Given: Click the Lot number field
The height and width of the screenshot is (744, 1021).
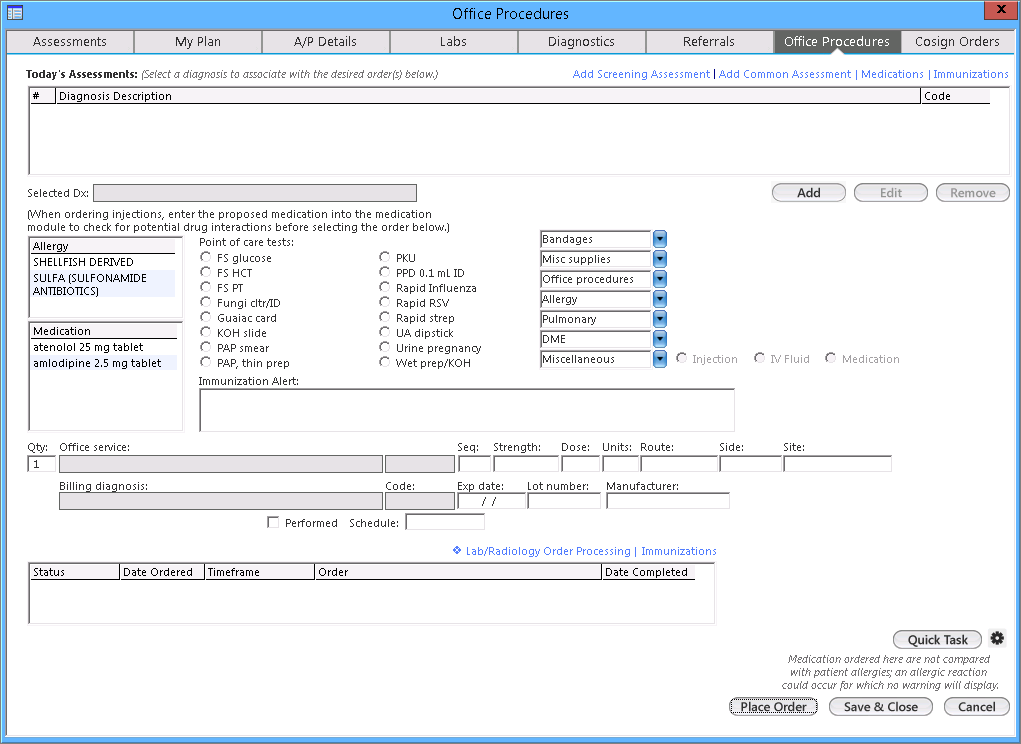Looking at the screenshot, I should click(x=564, y=501).
